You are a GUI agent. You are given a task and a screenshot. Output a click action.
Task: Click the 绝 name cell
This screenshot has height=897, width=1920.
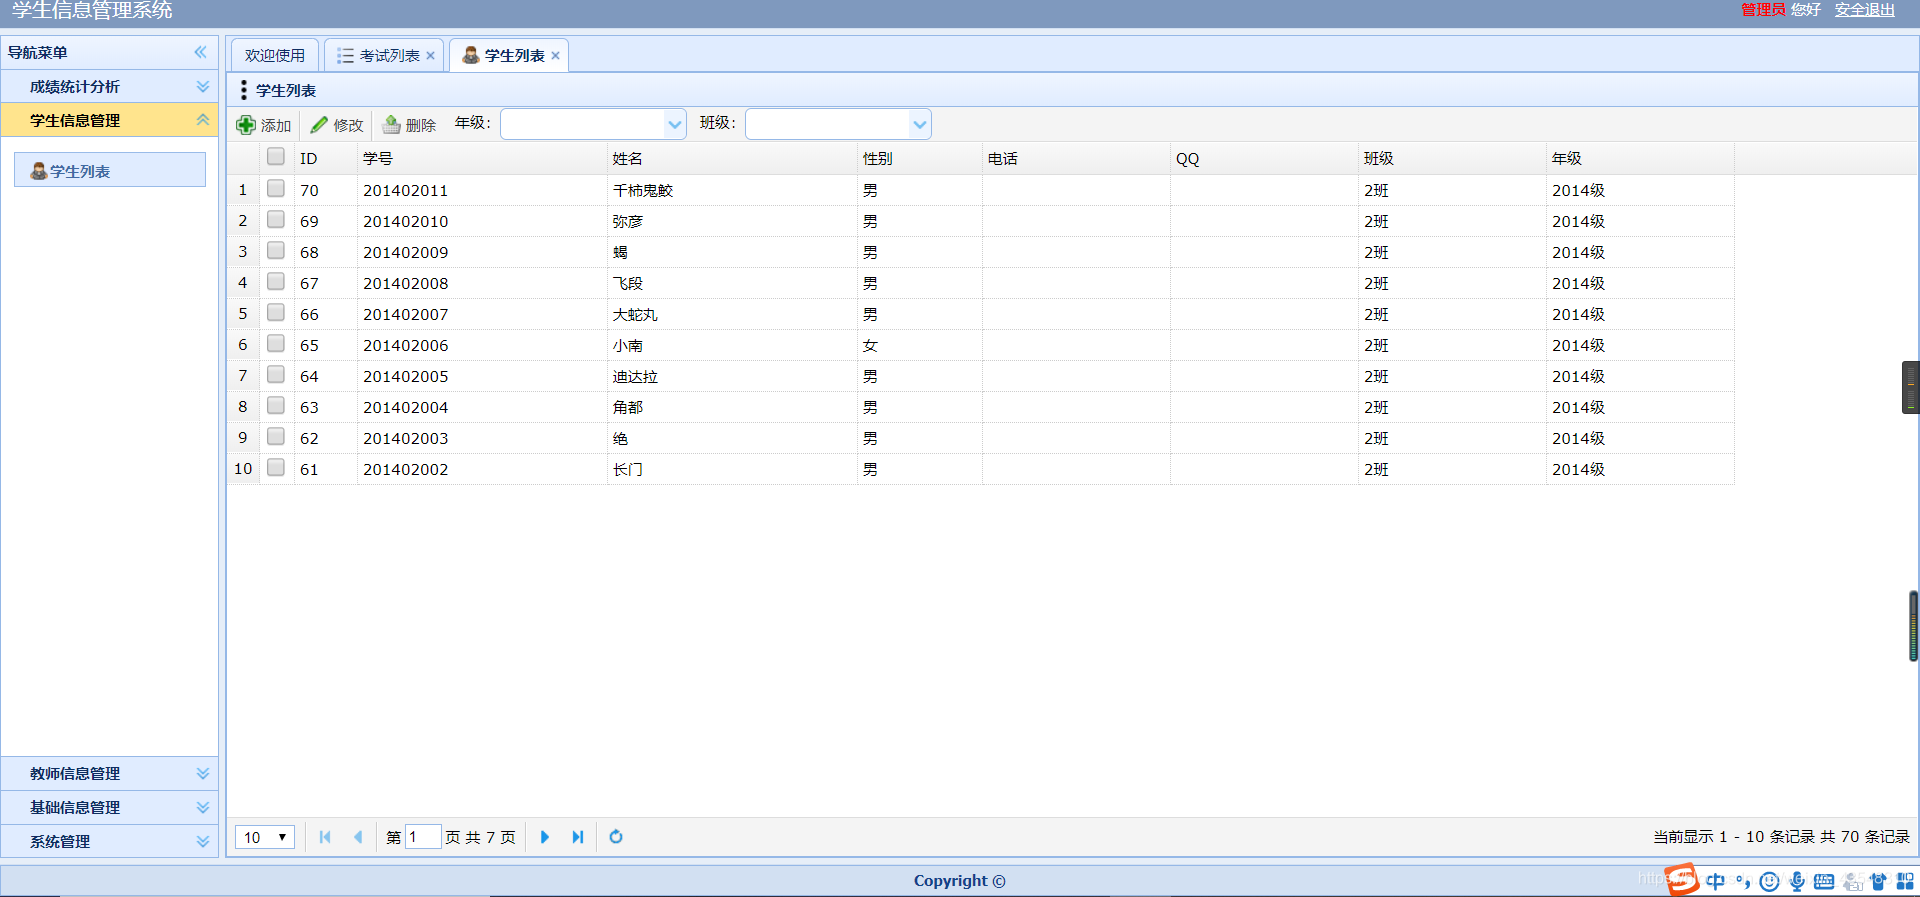click(x=732, y=438)
